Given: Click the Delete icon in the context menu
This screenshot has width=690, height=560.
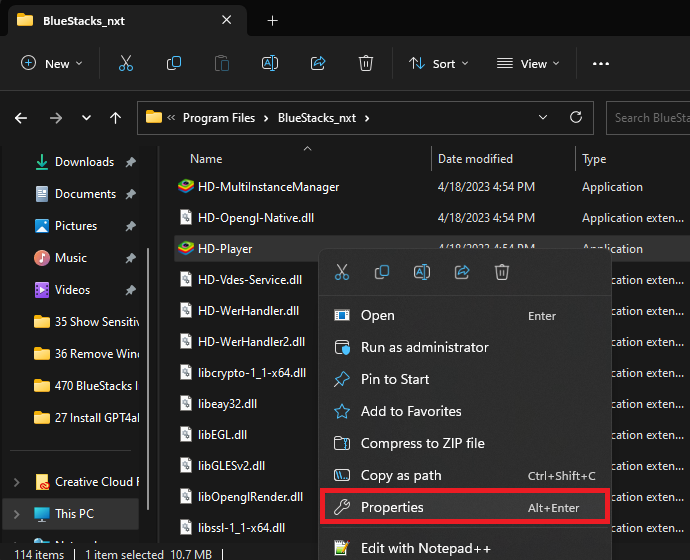Looking at the screenshot, I should pyautogui.click(x=502, y=272).
